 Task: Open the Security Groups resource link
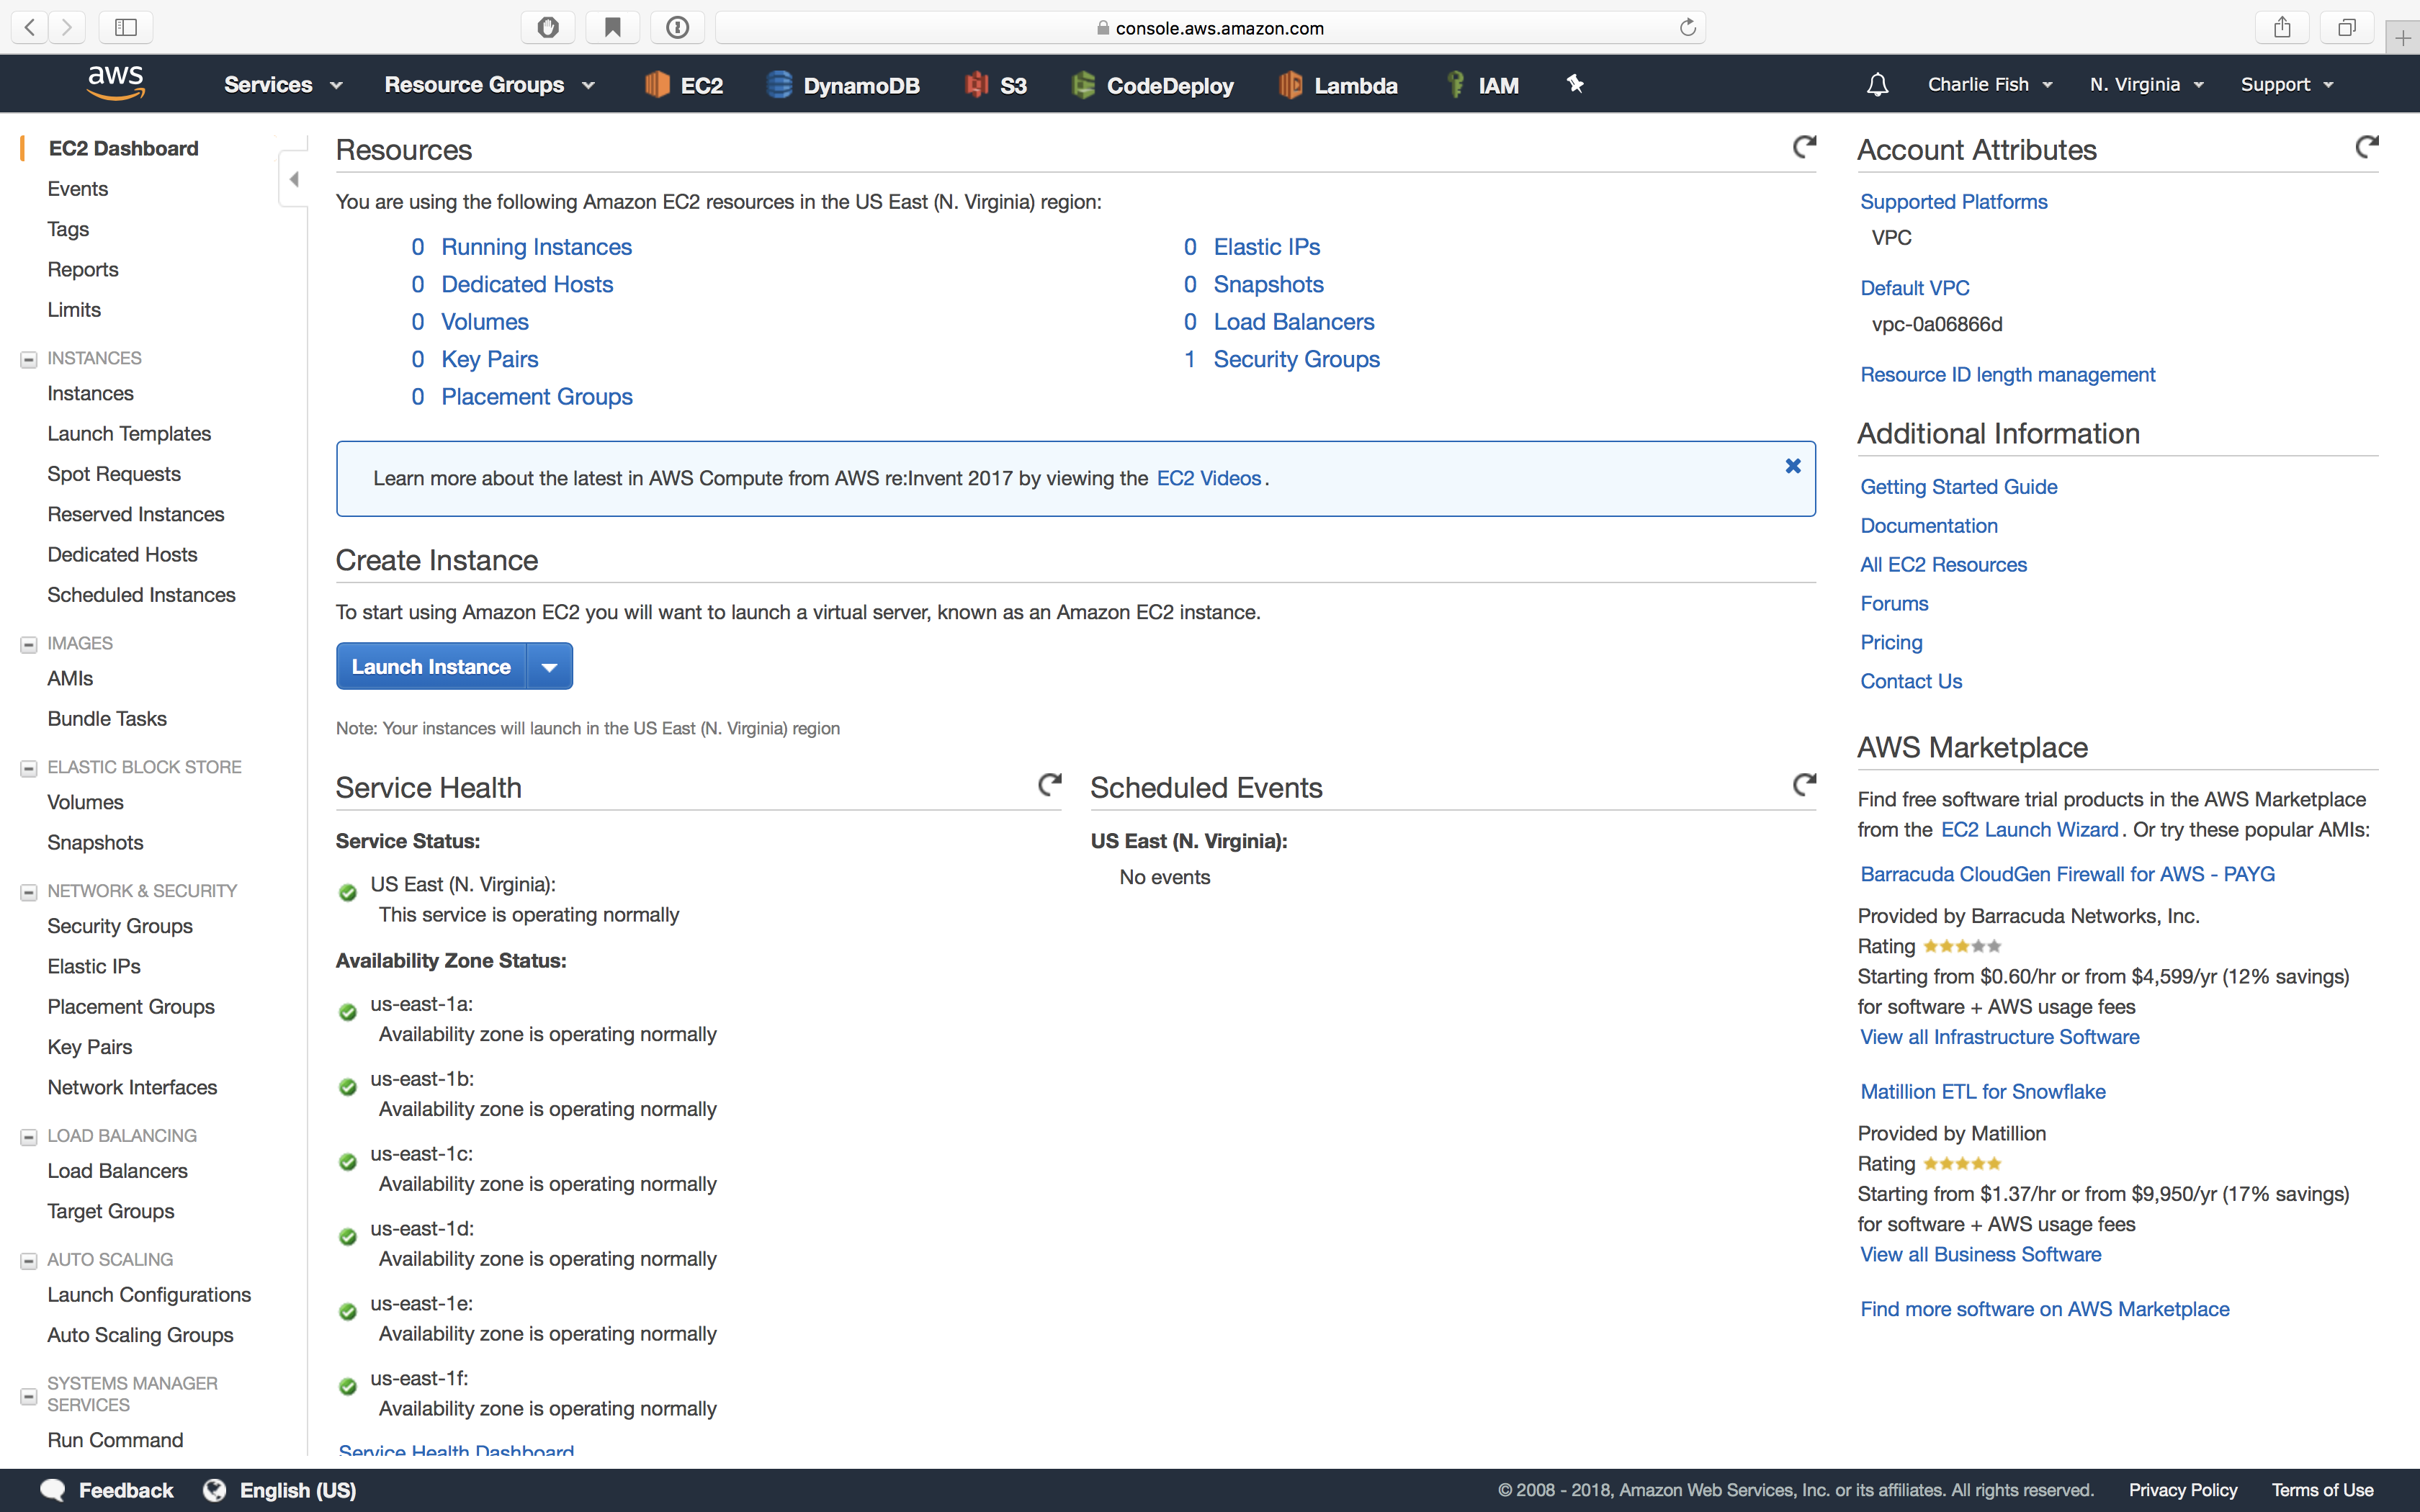(x=1296, y=359)
